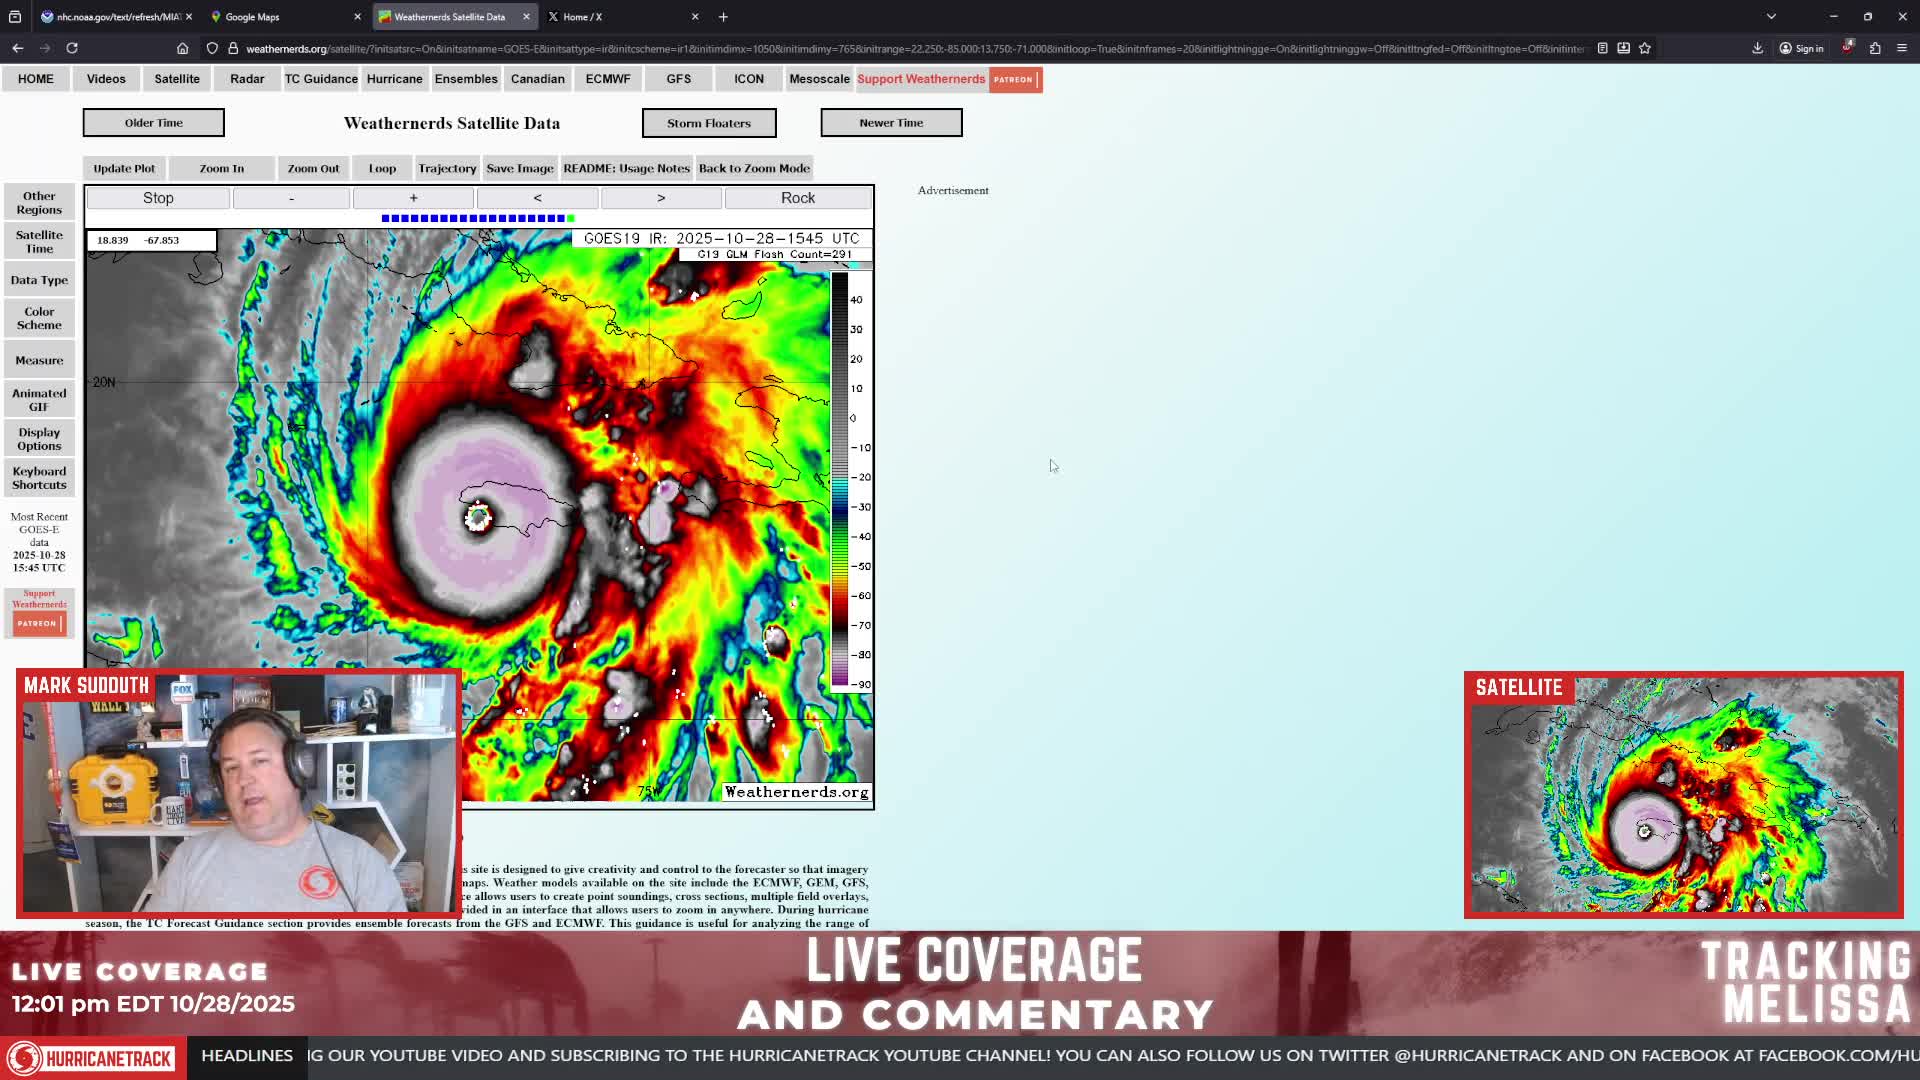Expand the Other Regions sidebar menu
Image resolution: width=1920 pixels, height=1080 pixels.
click(39, 203)
